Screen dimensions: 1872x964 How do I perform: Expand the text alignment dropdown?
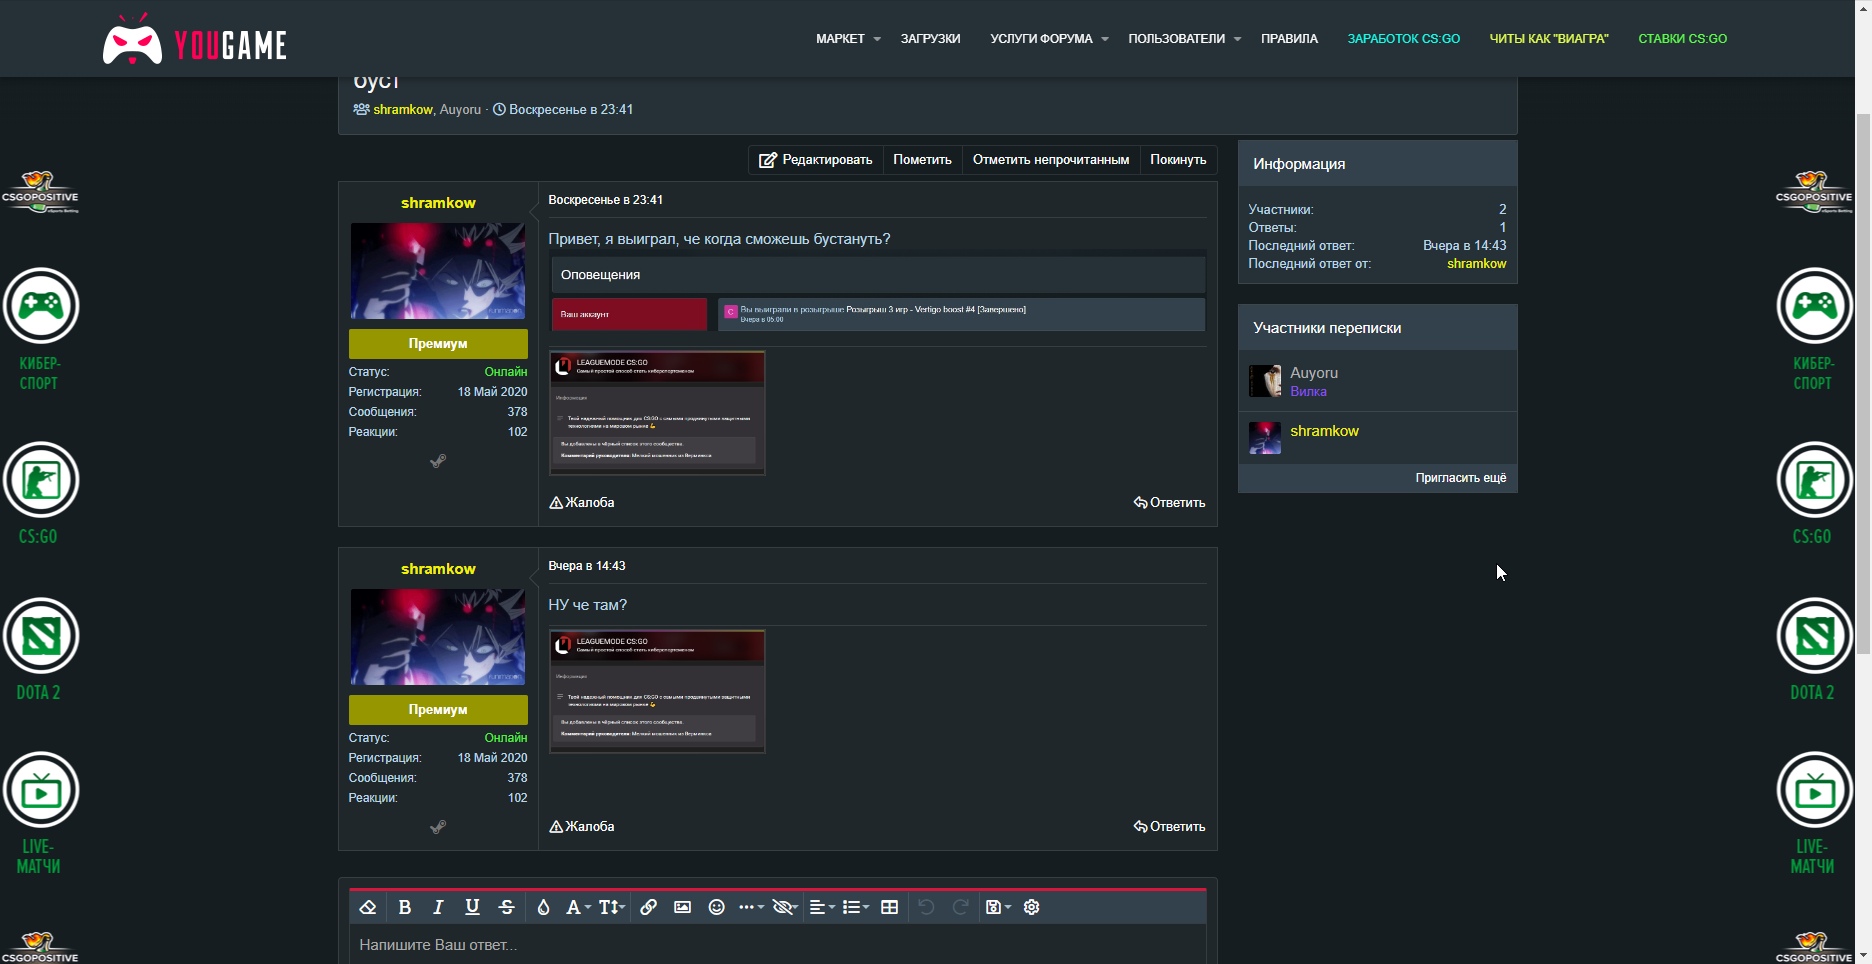(822, 907)
